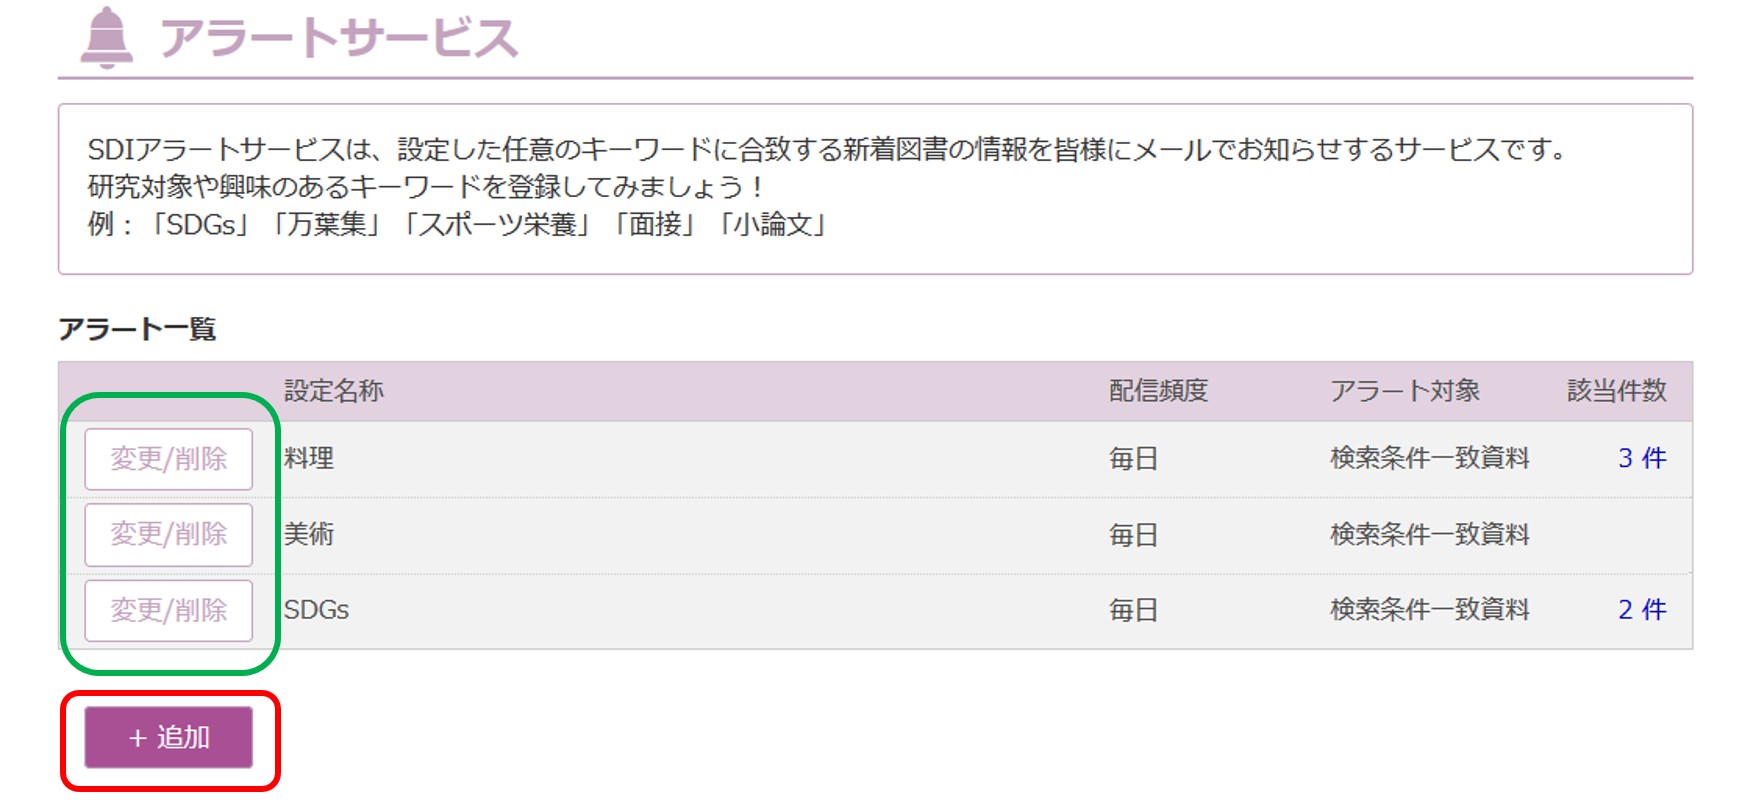Click the 配信頻度 column header

tap(1158, 391)
